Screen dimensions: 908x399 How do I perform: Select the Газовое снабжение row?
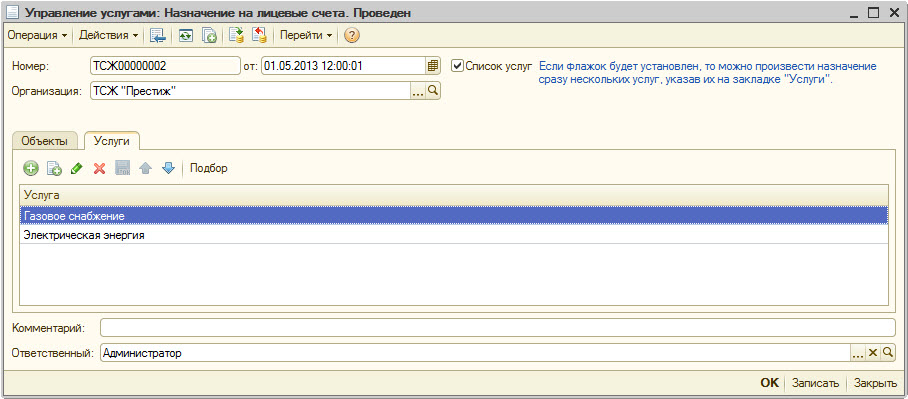tap(454, 216)
